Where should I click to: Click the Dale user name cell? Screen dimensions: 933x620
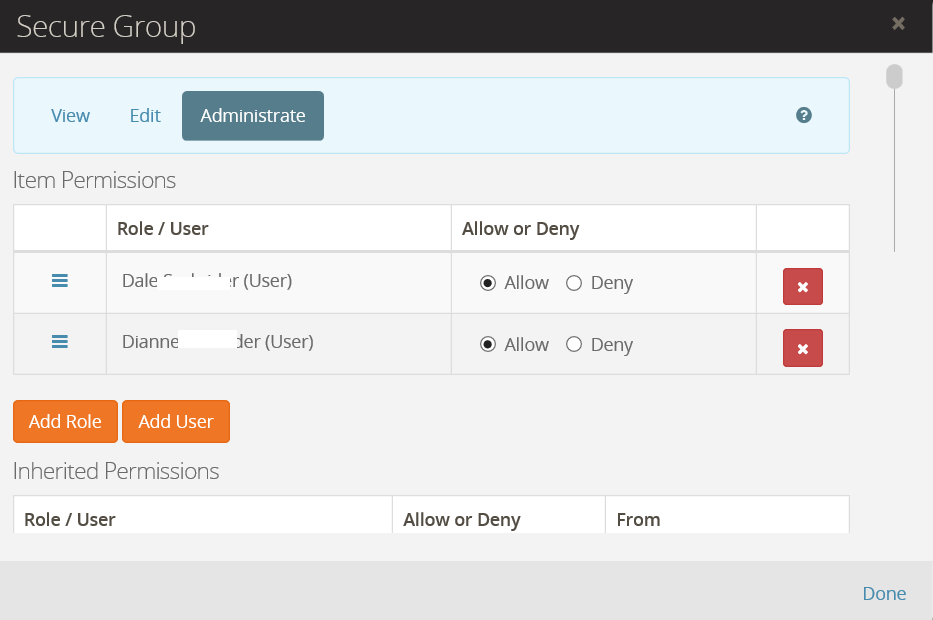pyautogui.click(x=206, y=282)
